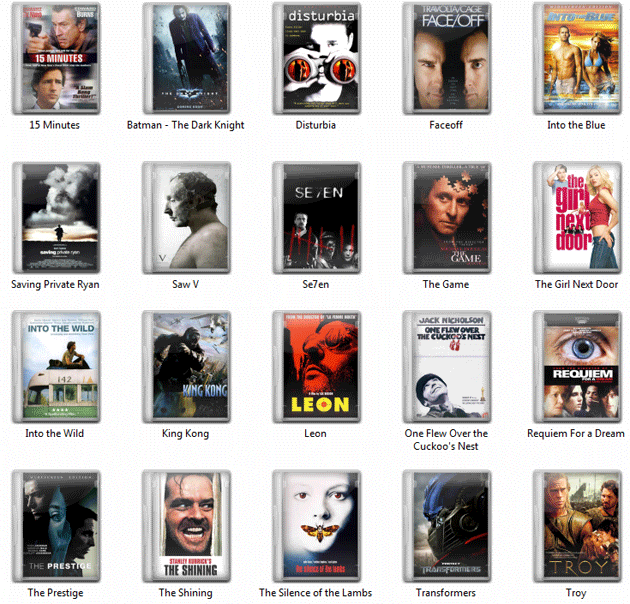
Task: Select The Prestige movie case icon
Action: click(x=56, y=526)
